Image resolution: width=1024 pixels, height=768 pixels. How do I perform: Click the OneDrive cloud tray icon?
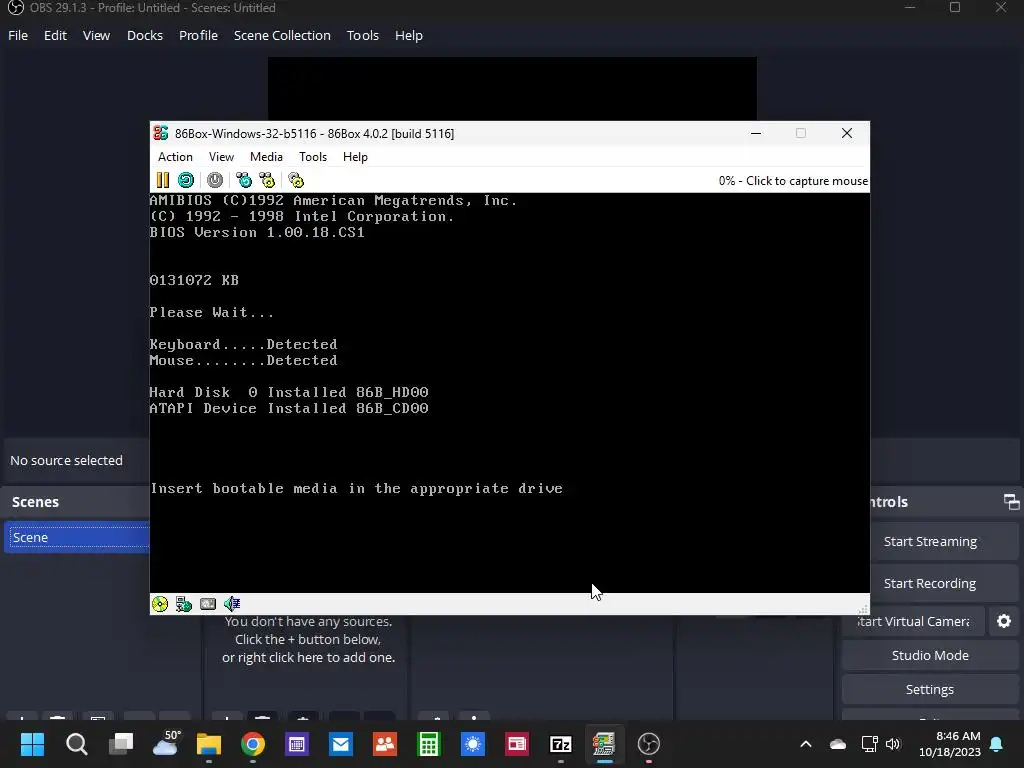(x=838, y=744)
